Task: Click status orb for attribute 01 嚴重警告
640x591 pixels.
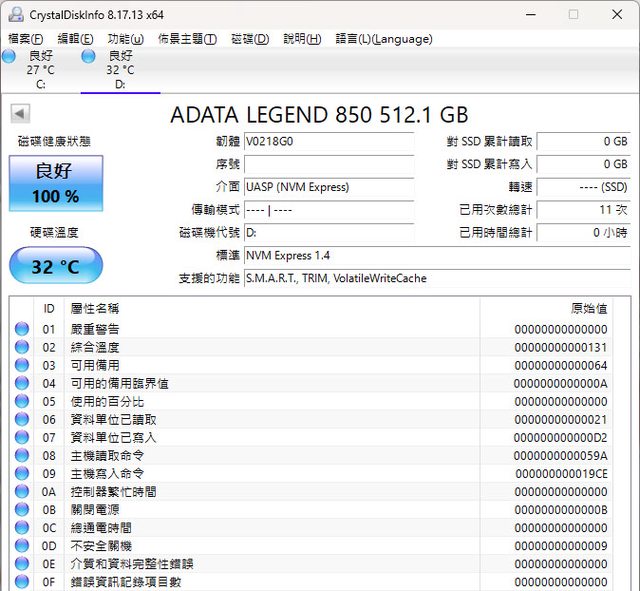Action: point(22,329)
